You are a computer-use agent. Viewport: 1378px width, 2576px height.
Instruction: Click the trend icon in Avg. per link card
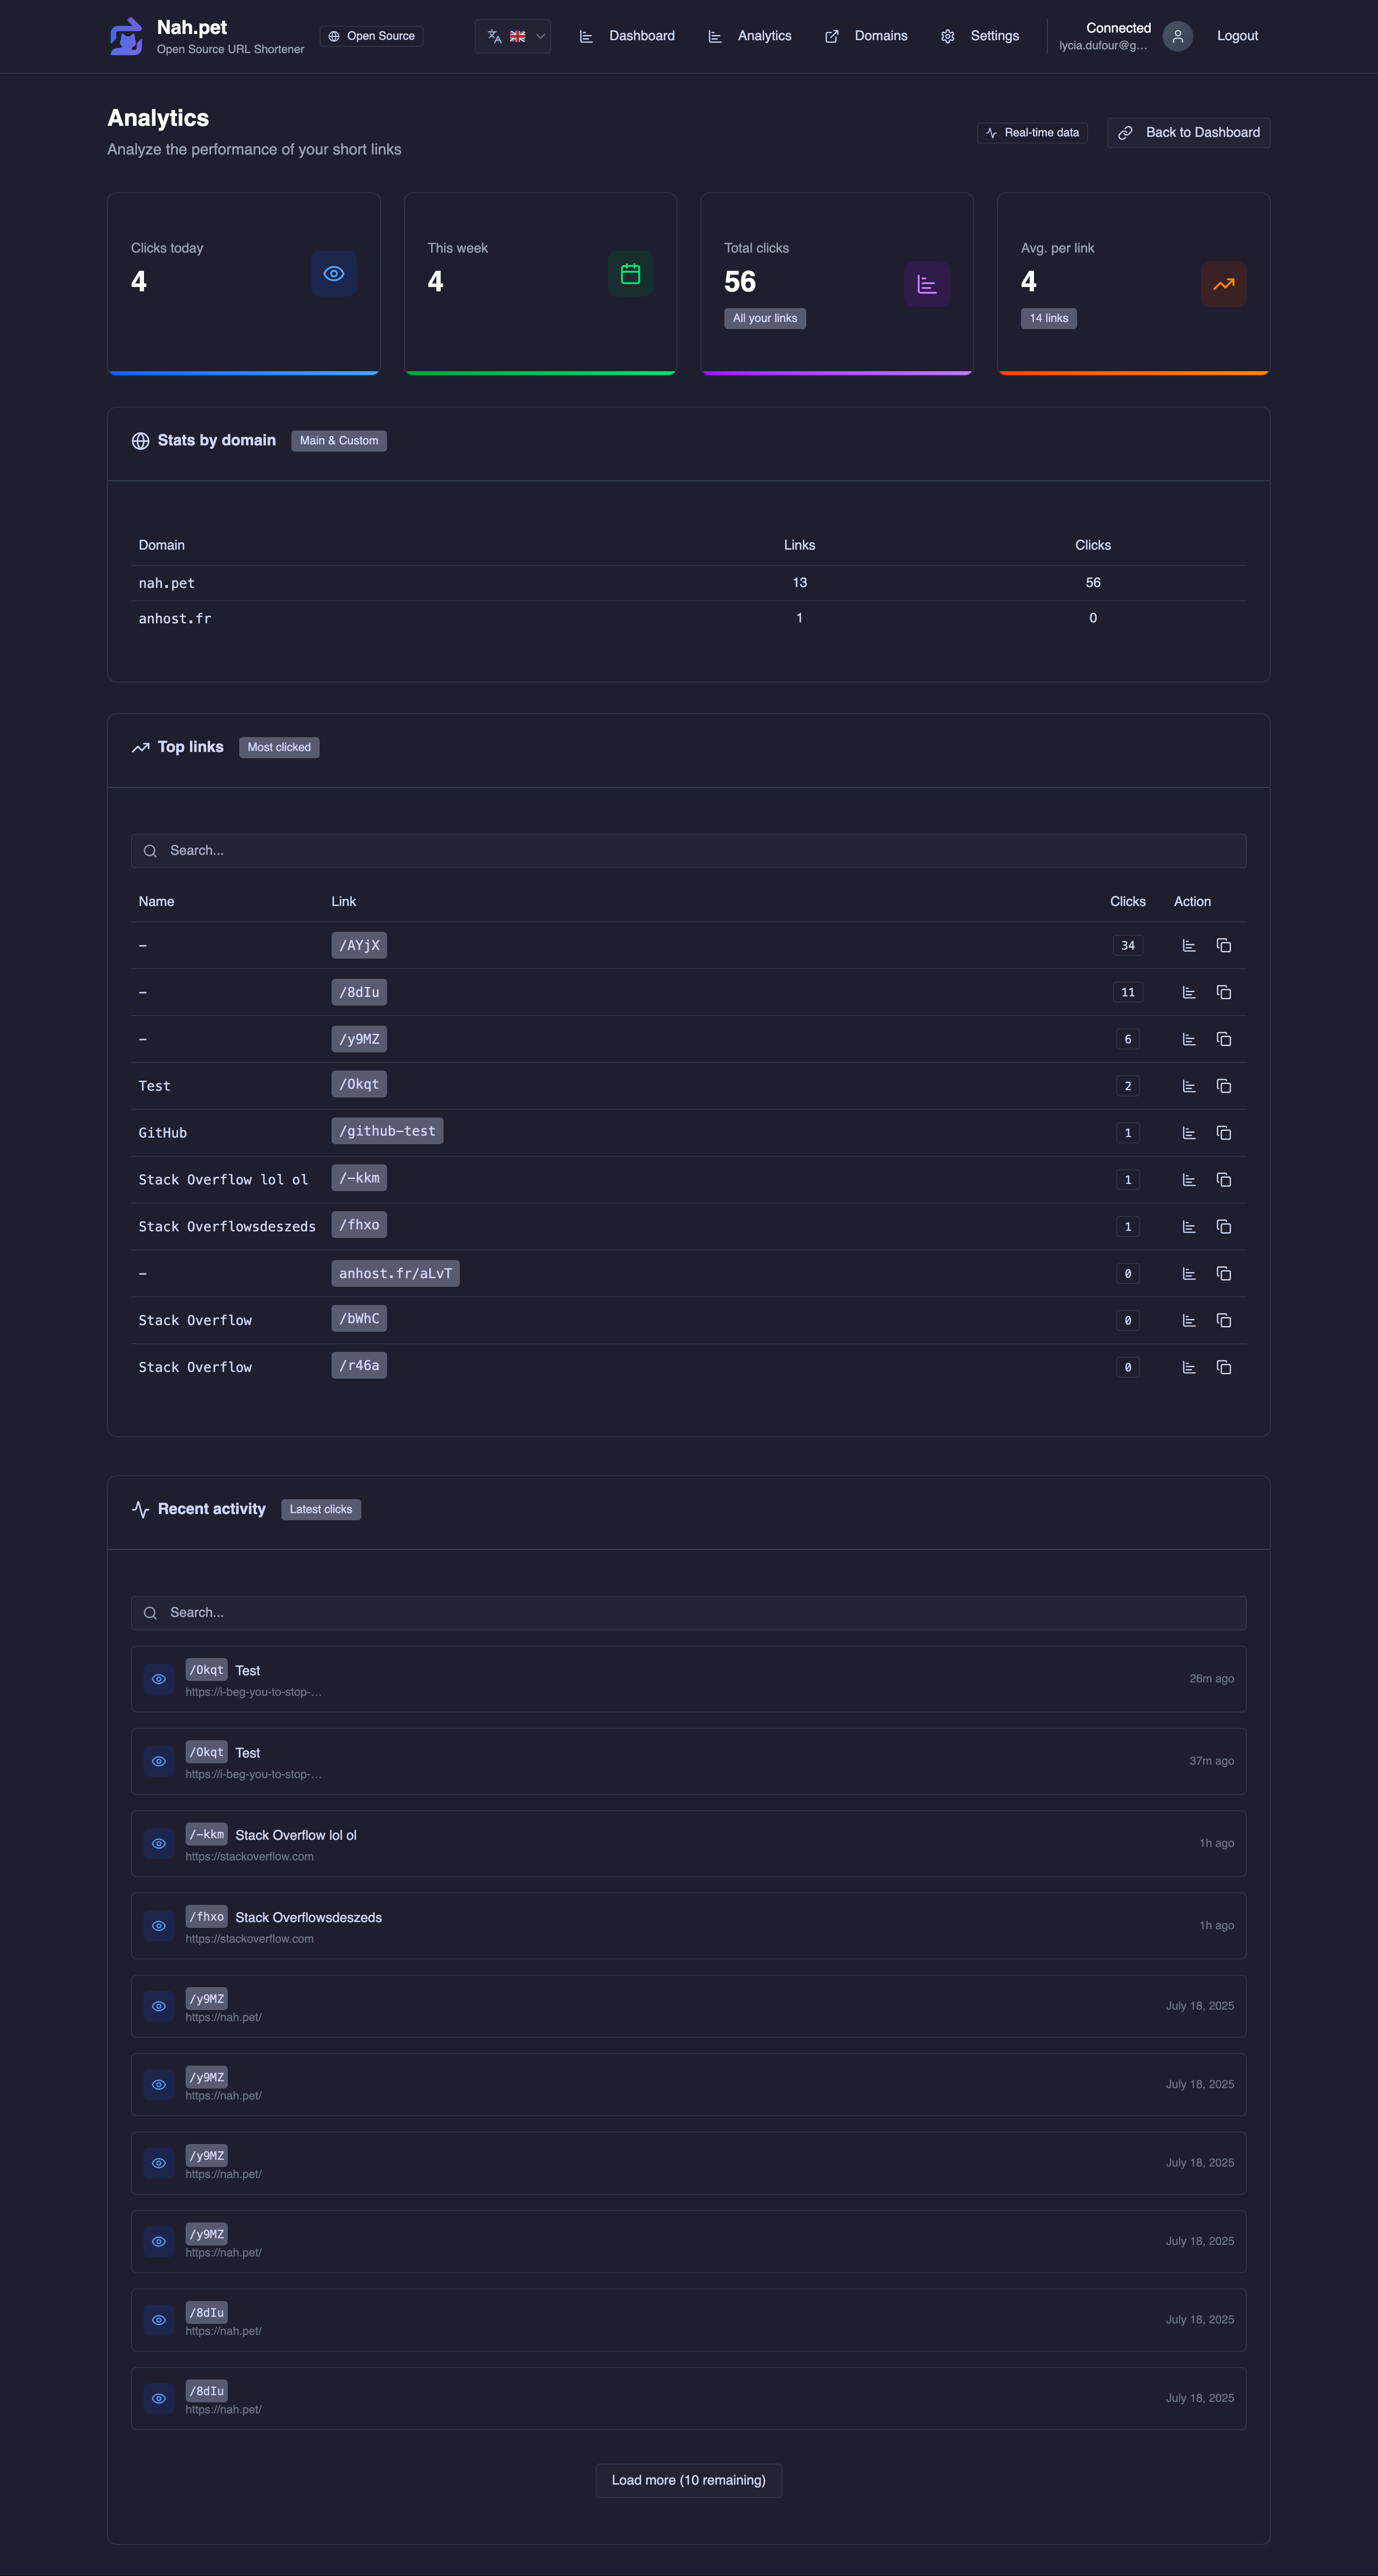coord(1223,284)
